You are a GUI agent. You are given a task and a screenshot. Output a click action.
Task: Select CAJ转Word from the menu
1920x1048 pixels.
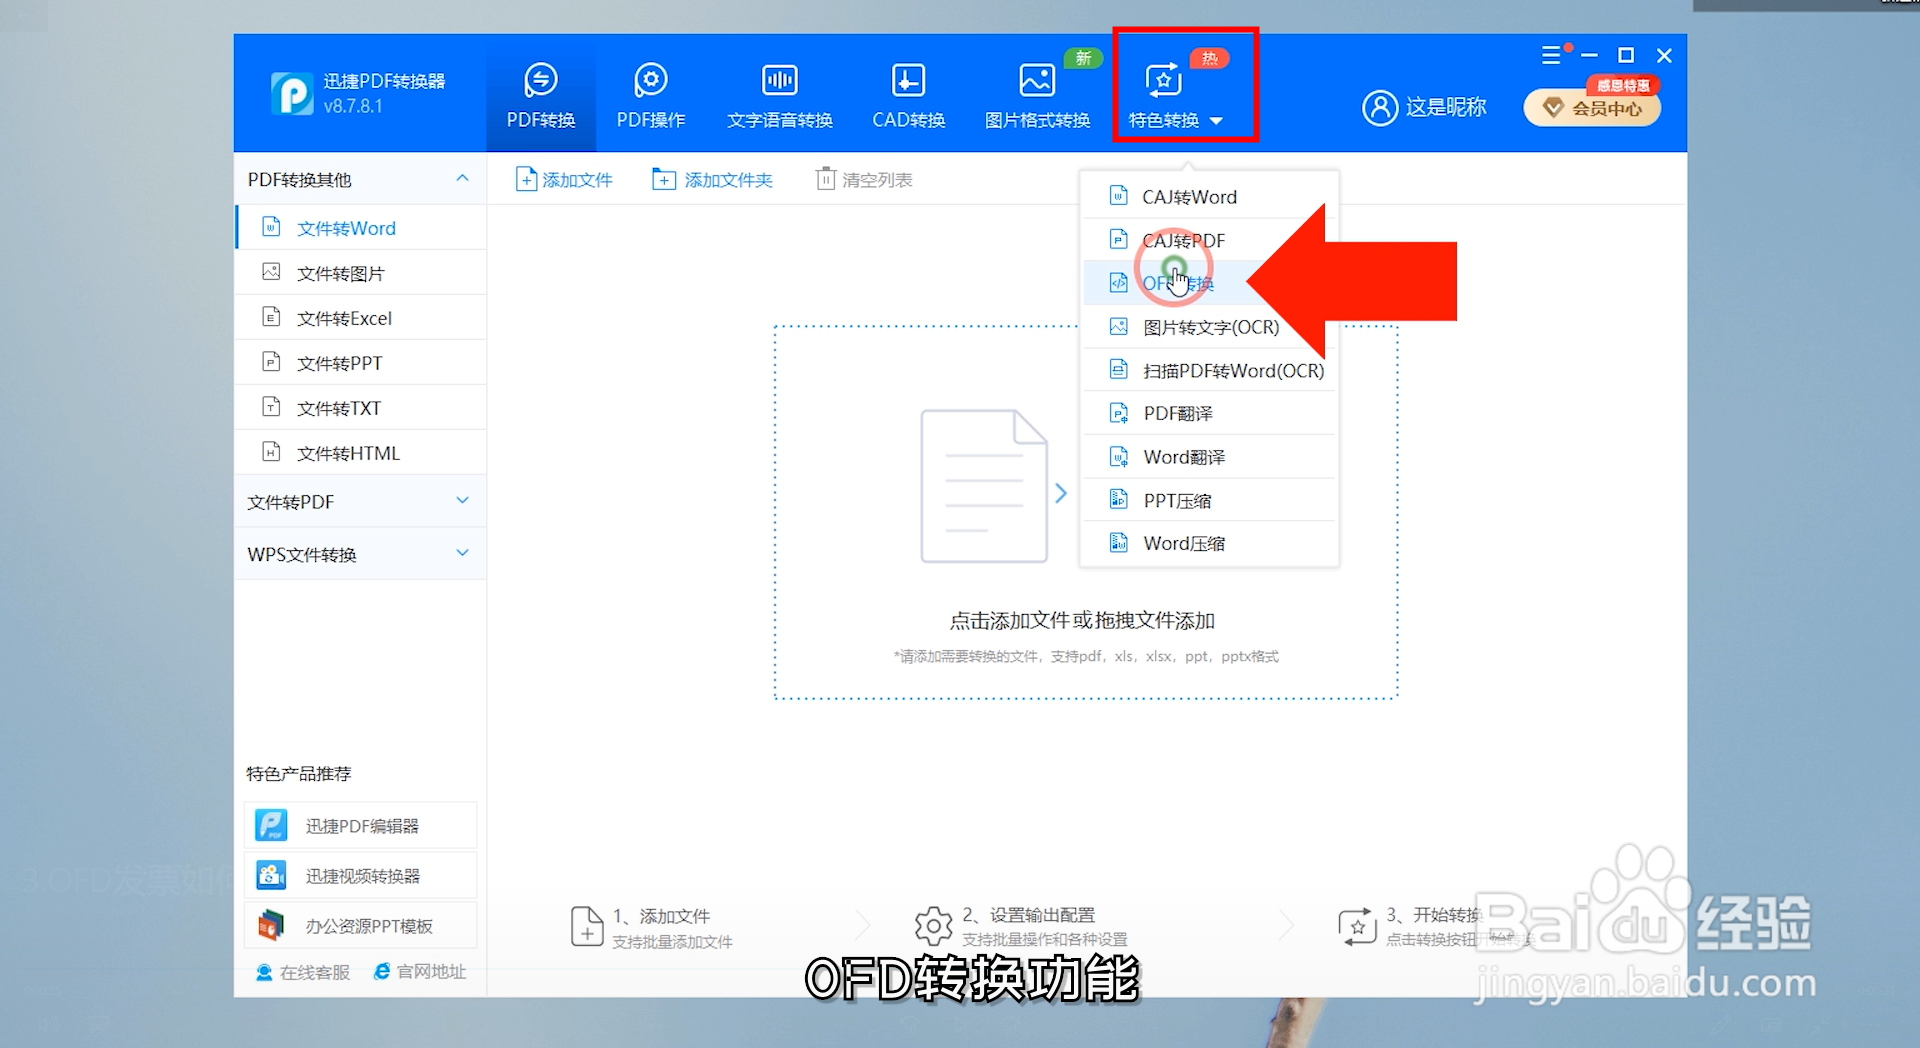pyautogui.click(x=1190, y=196)
